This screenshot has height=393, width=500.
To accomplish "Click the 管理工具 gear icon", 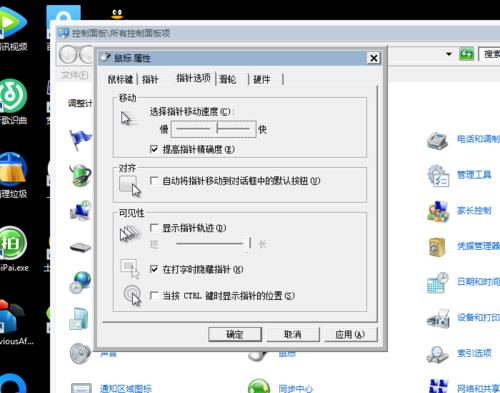I will [438, 176].
